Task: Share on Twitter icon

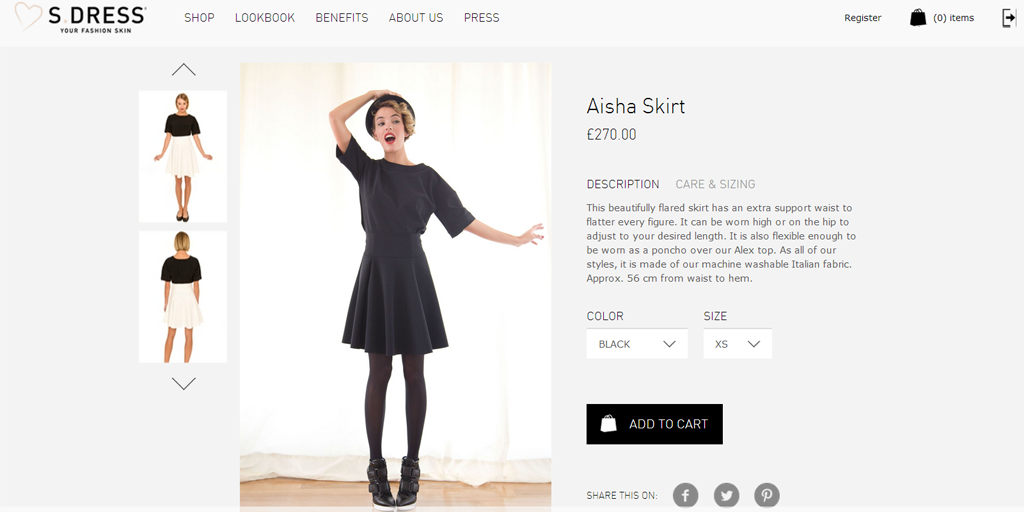Action: (726, 495)
